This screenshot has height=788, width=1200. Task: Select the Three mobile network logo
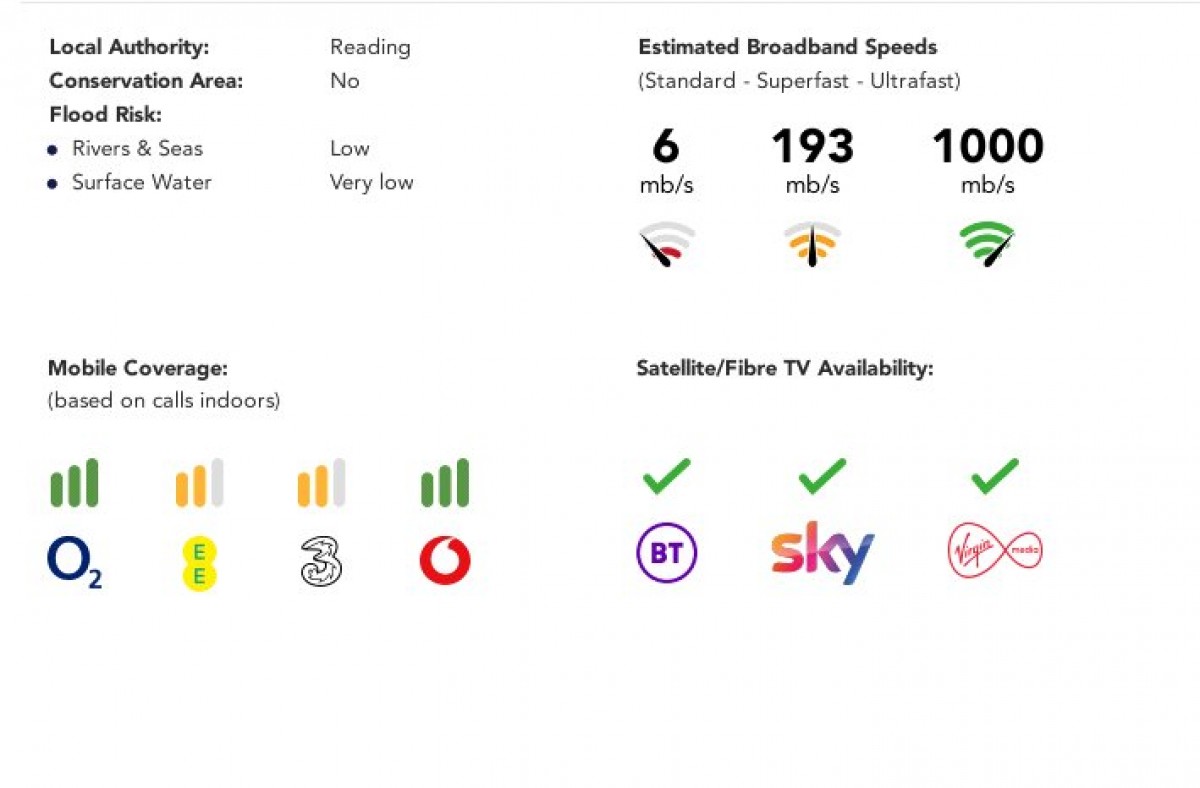click(x=321, y=562)
